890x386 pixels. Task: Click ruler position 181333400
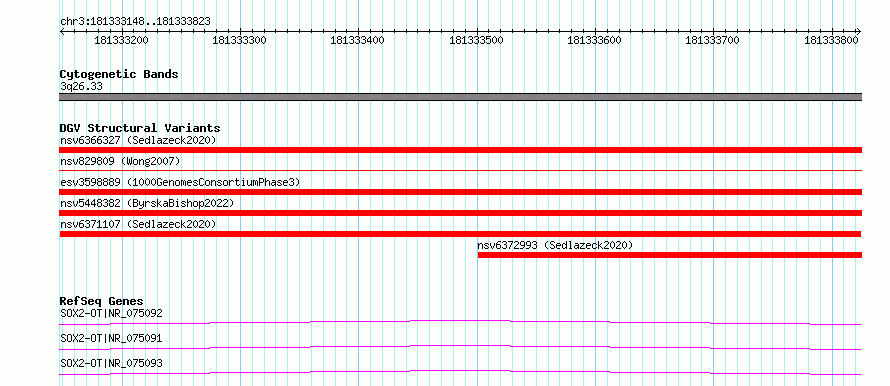click(x=358, y=41)
